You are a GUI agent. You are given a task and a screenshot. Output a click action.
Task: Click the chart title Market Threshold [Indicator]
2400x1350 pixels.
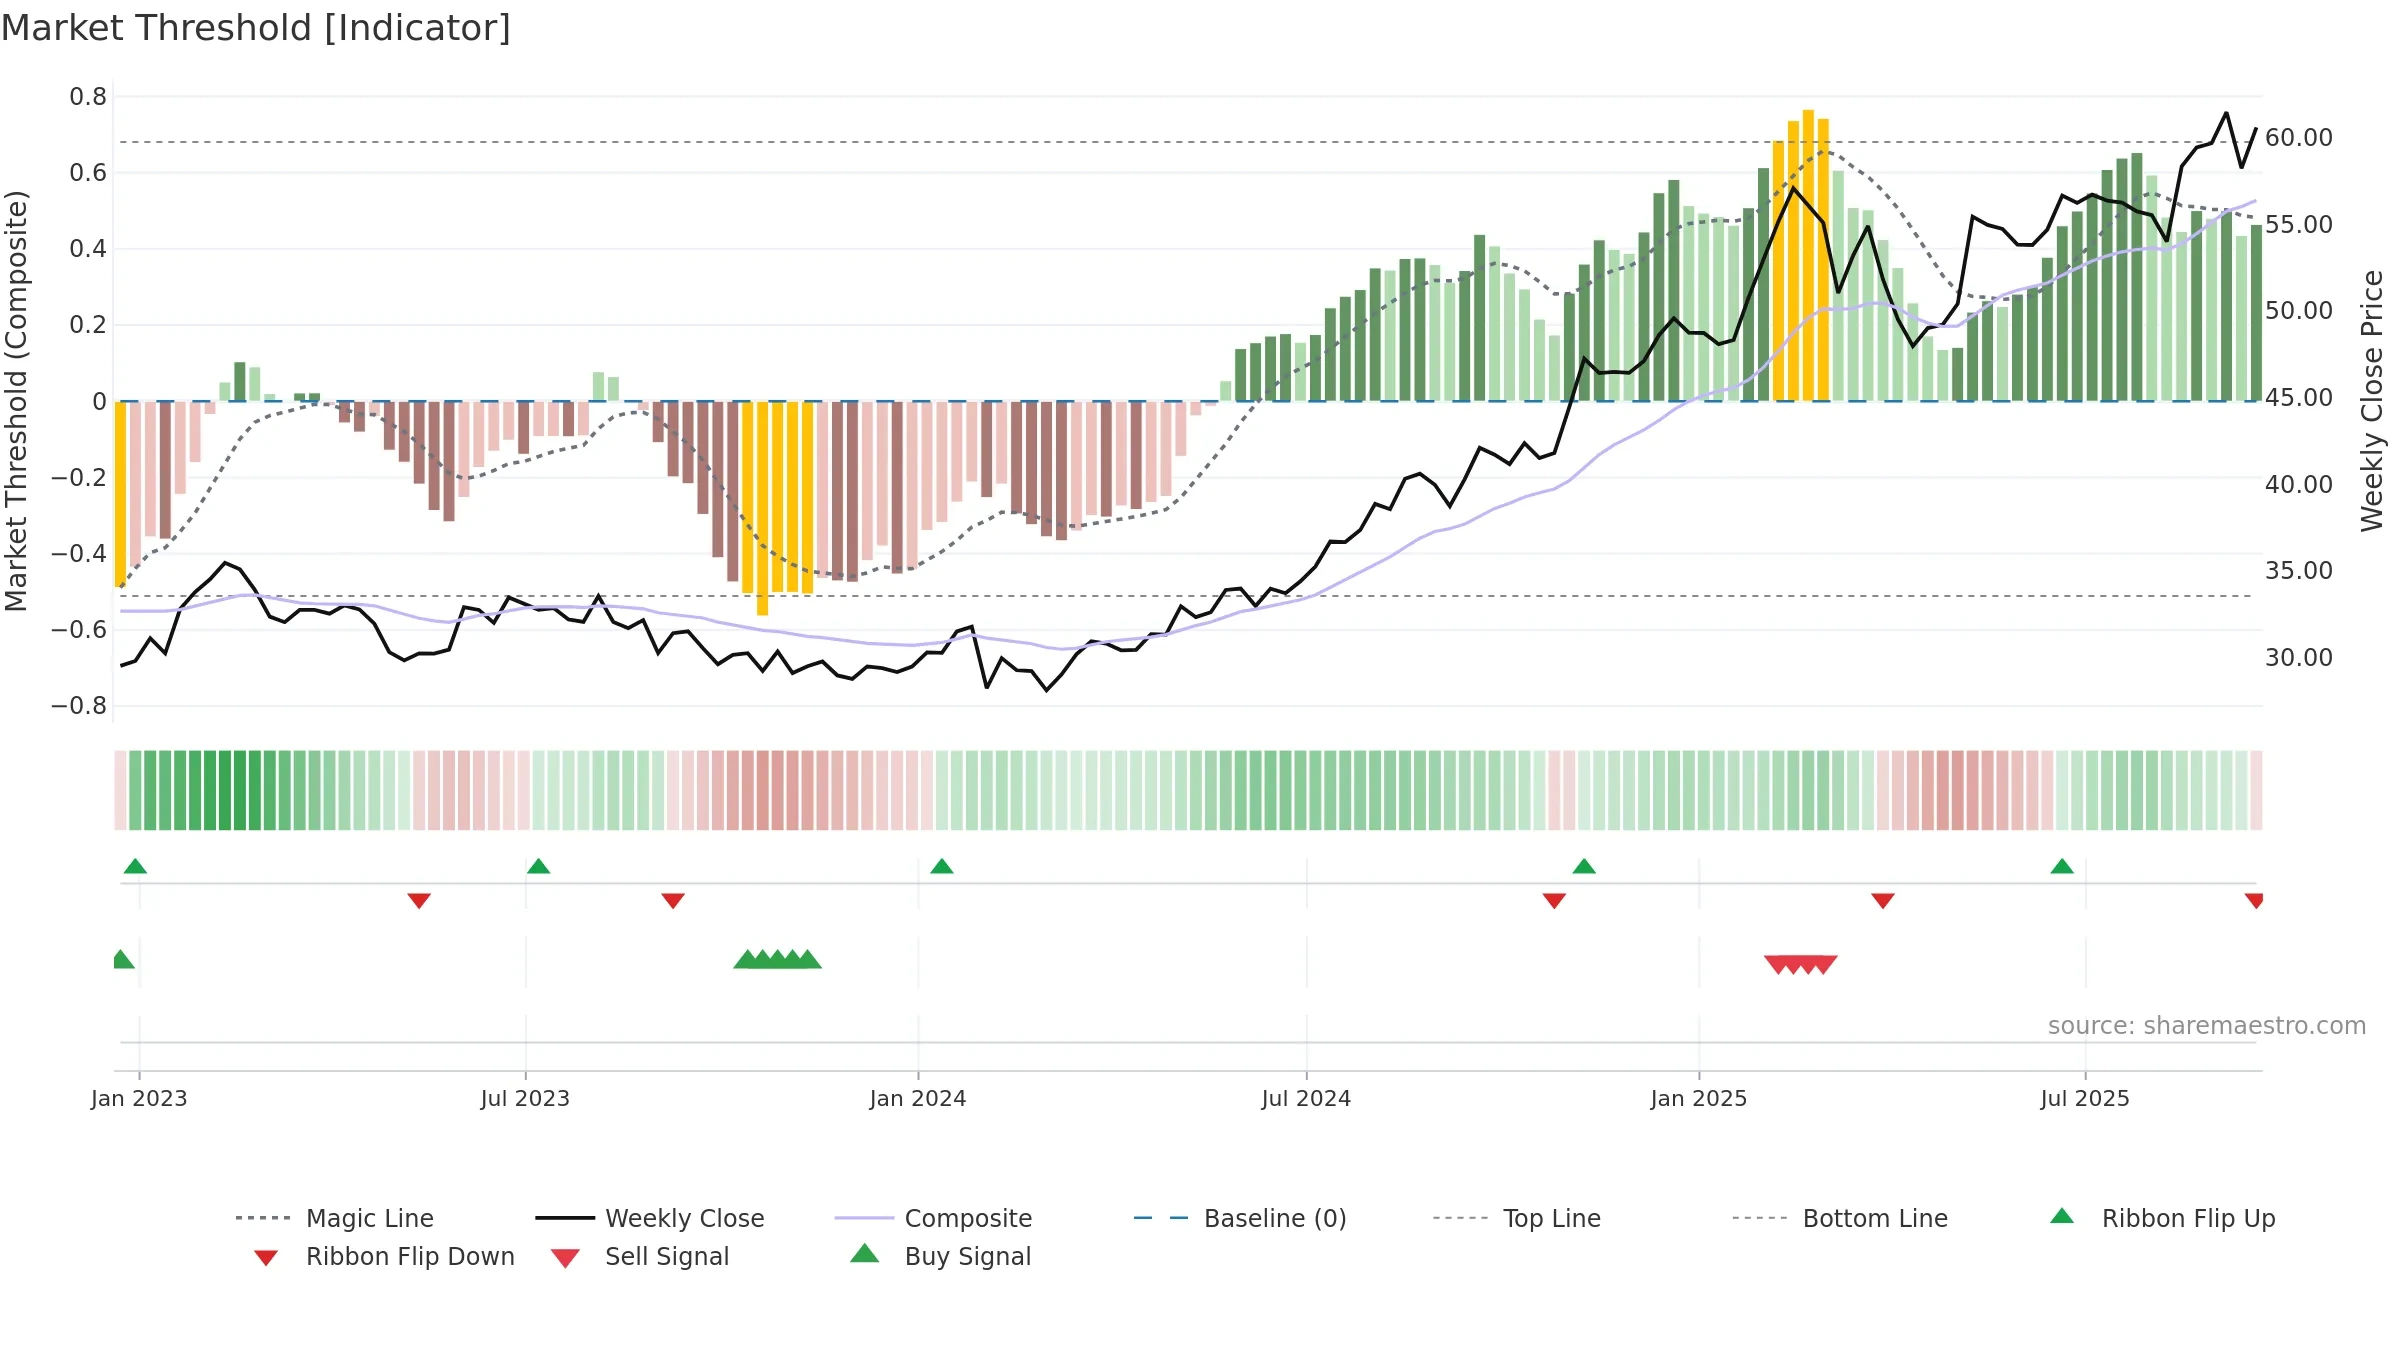(256, 28)
